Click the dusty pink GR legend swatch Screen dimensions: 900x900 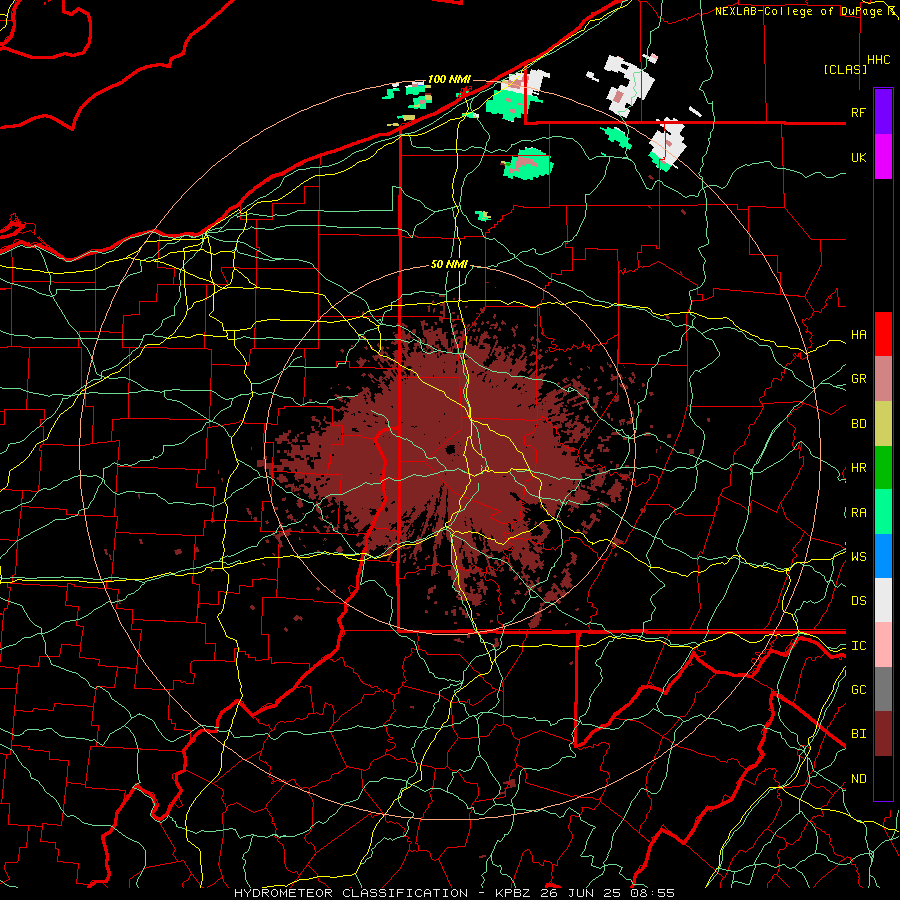click(x=883, y=379)
